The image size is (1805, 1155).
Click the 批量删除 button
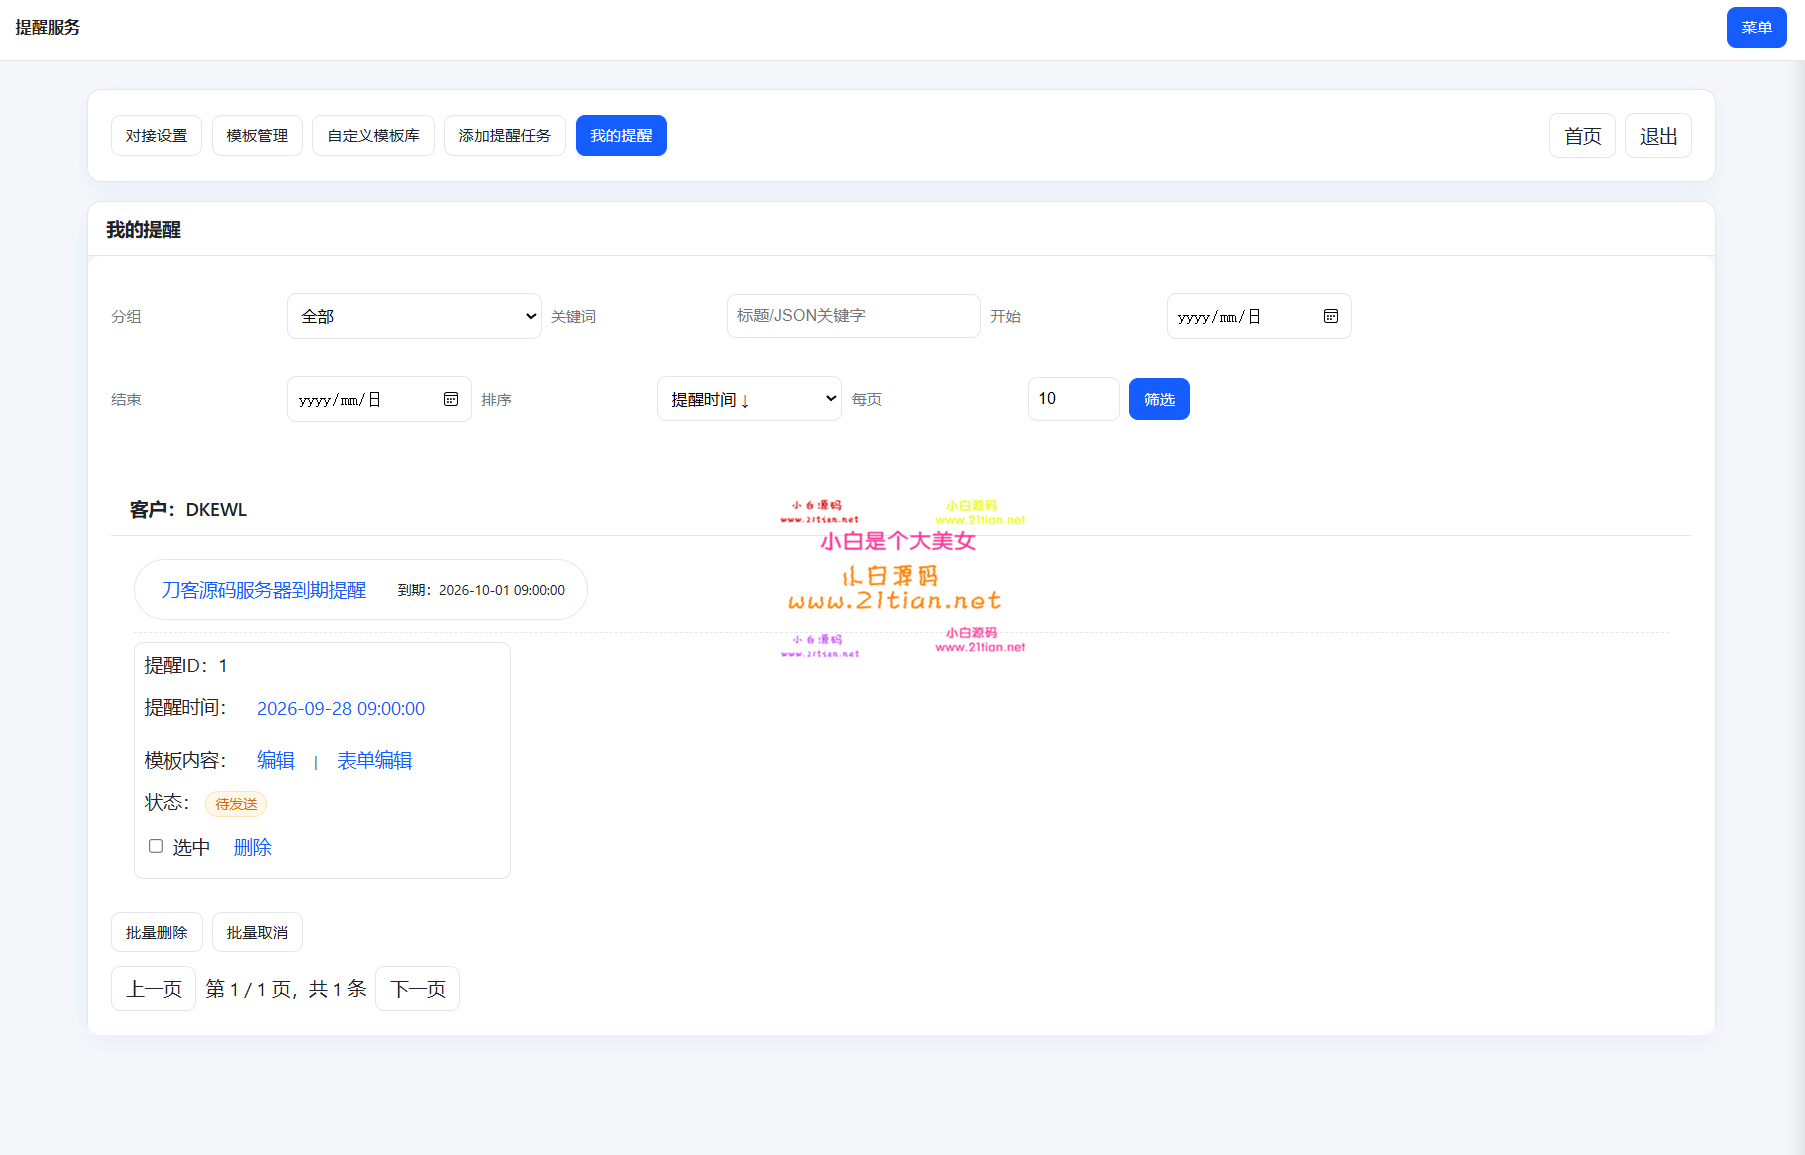pos(156,932)
